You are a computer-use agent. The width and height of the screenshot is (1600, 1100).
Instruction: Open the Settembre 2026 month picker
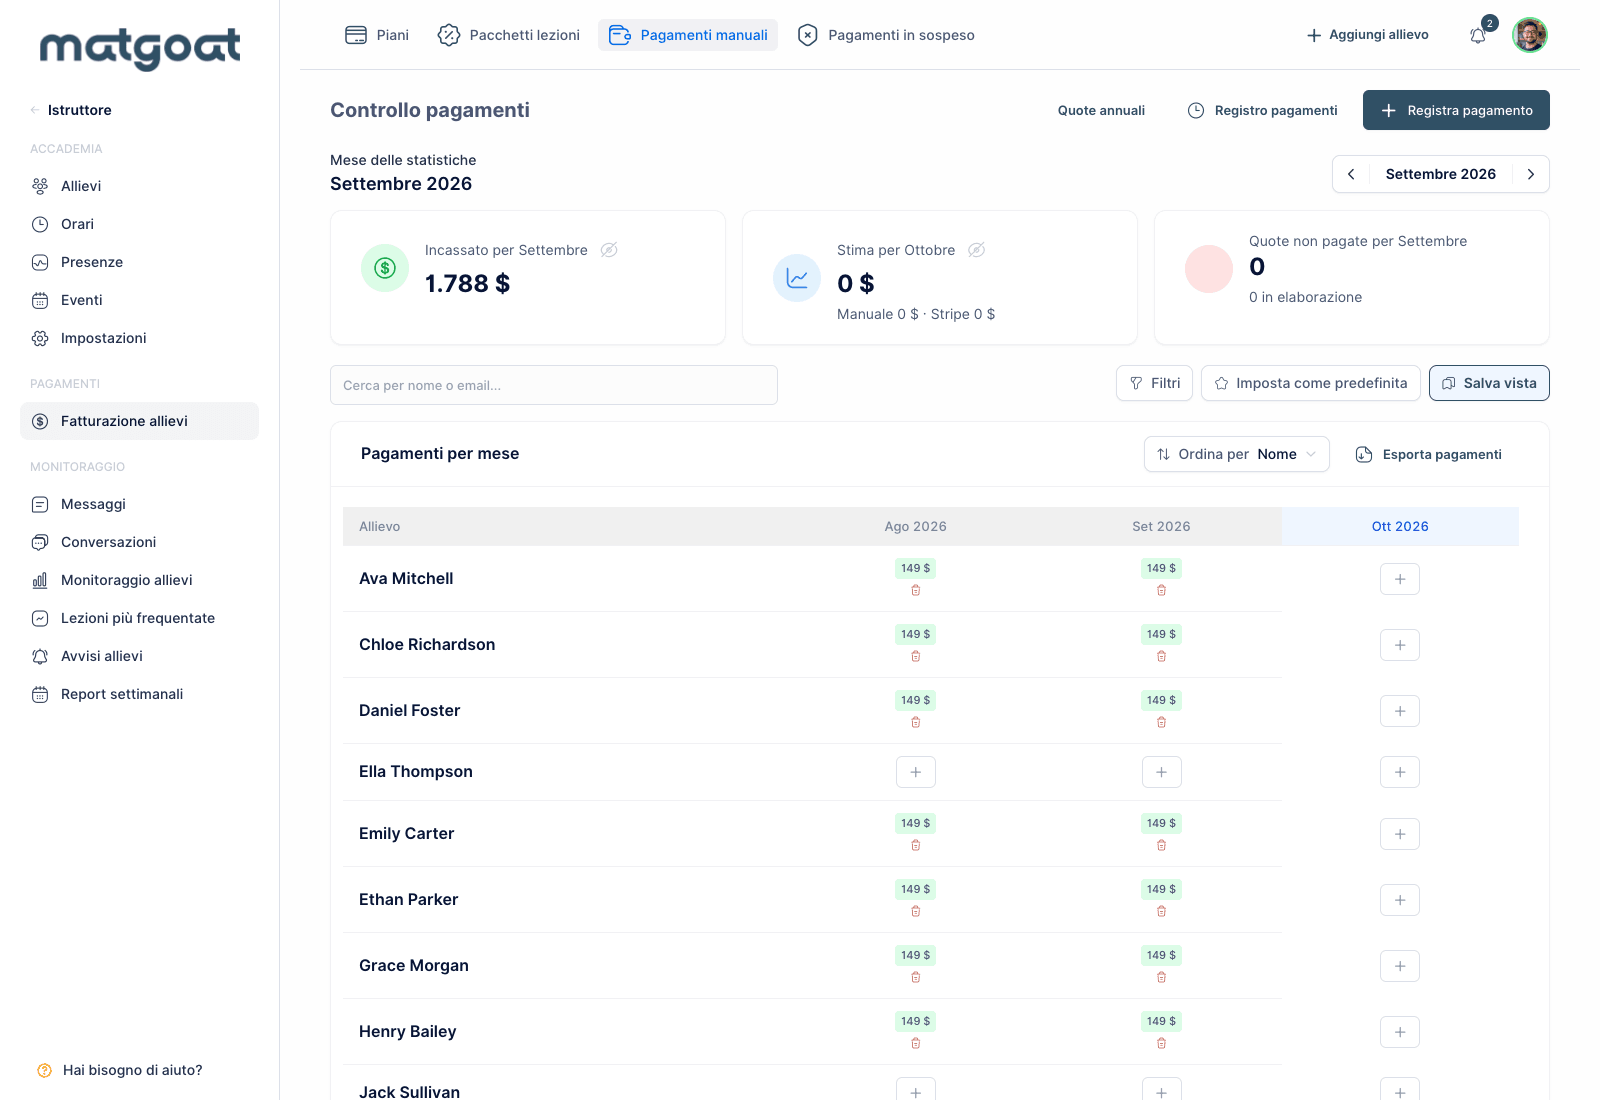1440,174
